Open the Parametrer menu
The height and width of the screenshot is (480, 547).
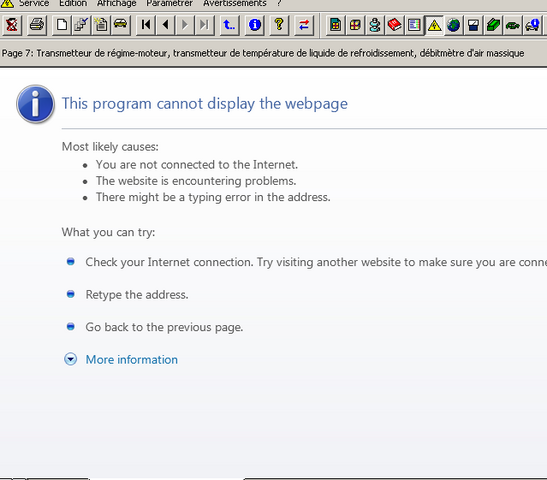(170, 3)
